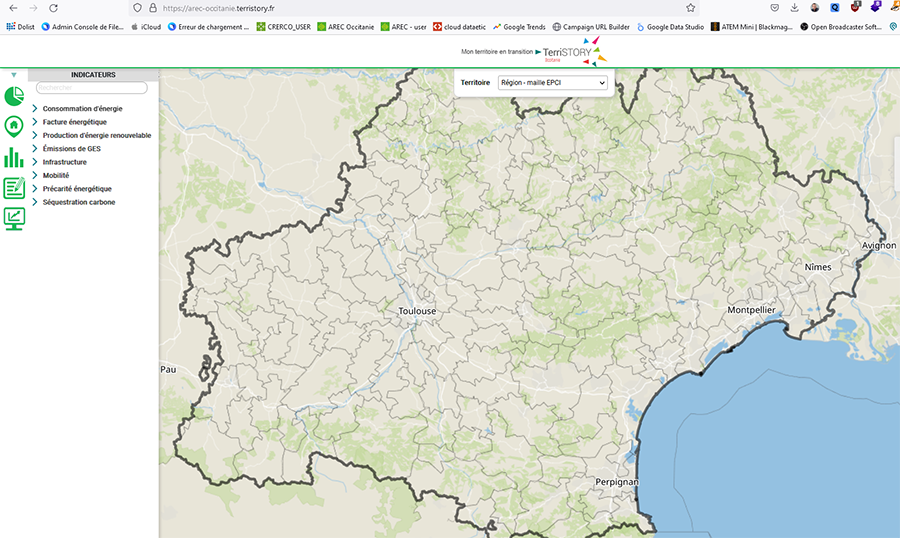Open the browser downloads icon
This screenshot has width=900, height=538.
[x=794, y=8]
